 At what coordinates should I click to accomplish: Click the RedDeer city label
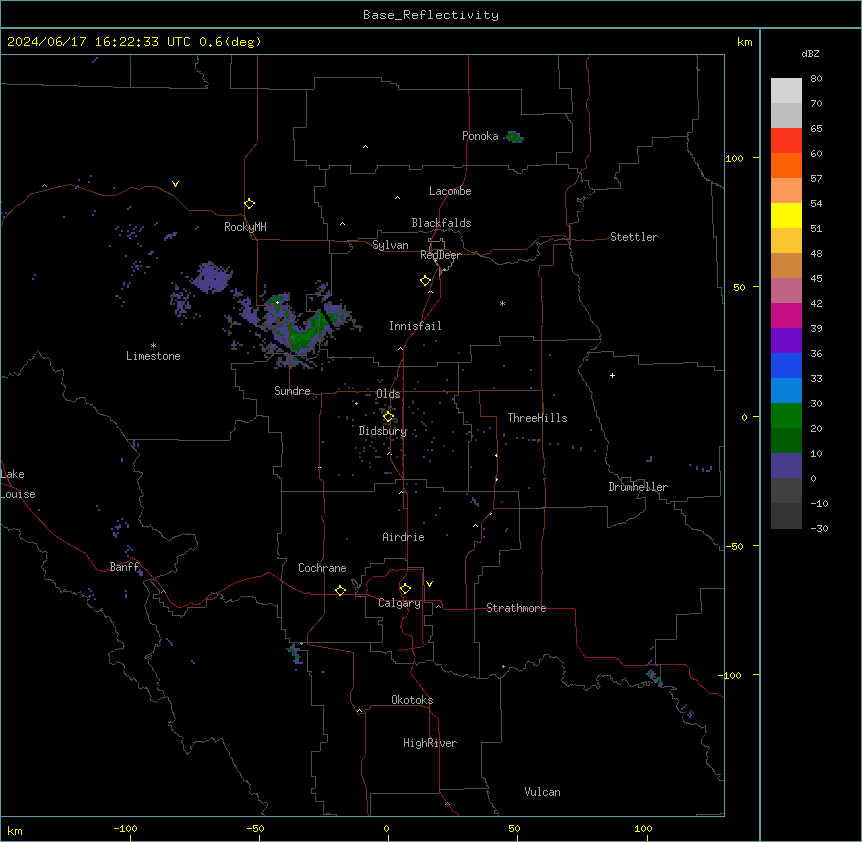(x=440, y=255)
